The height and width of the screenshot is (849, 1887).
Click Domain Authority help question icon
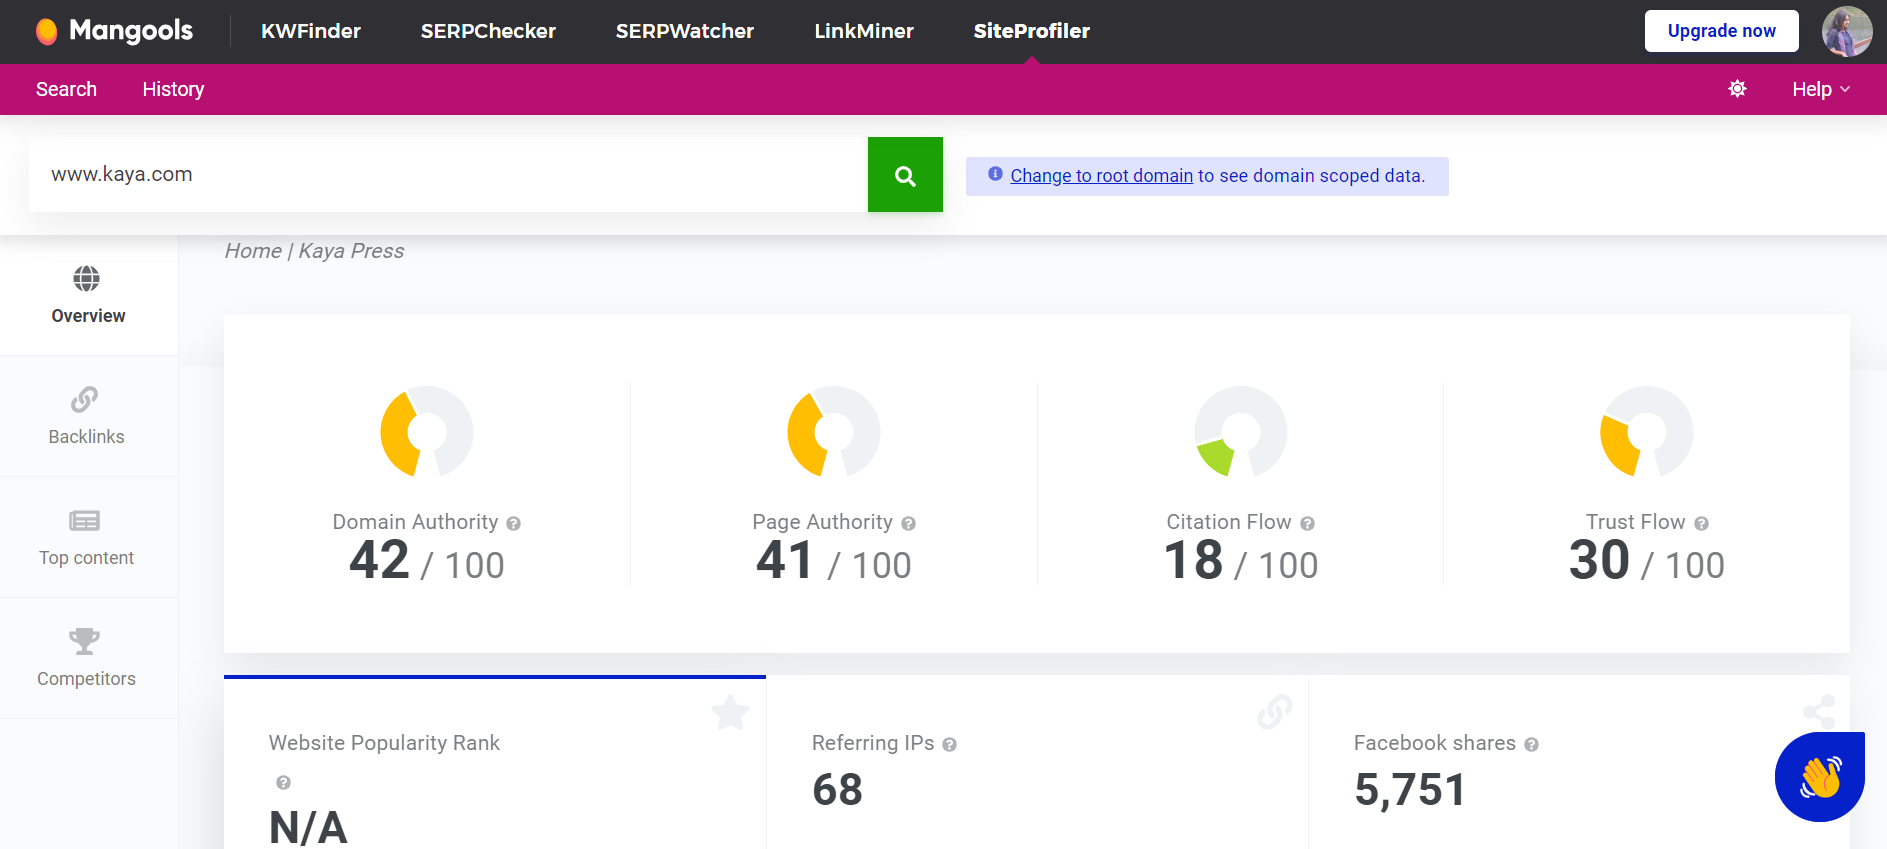pyautogui.click(x=513, y=523)
